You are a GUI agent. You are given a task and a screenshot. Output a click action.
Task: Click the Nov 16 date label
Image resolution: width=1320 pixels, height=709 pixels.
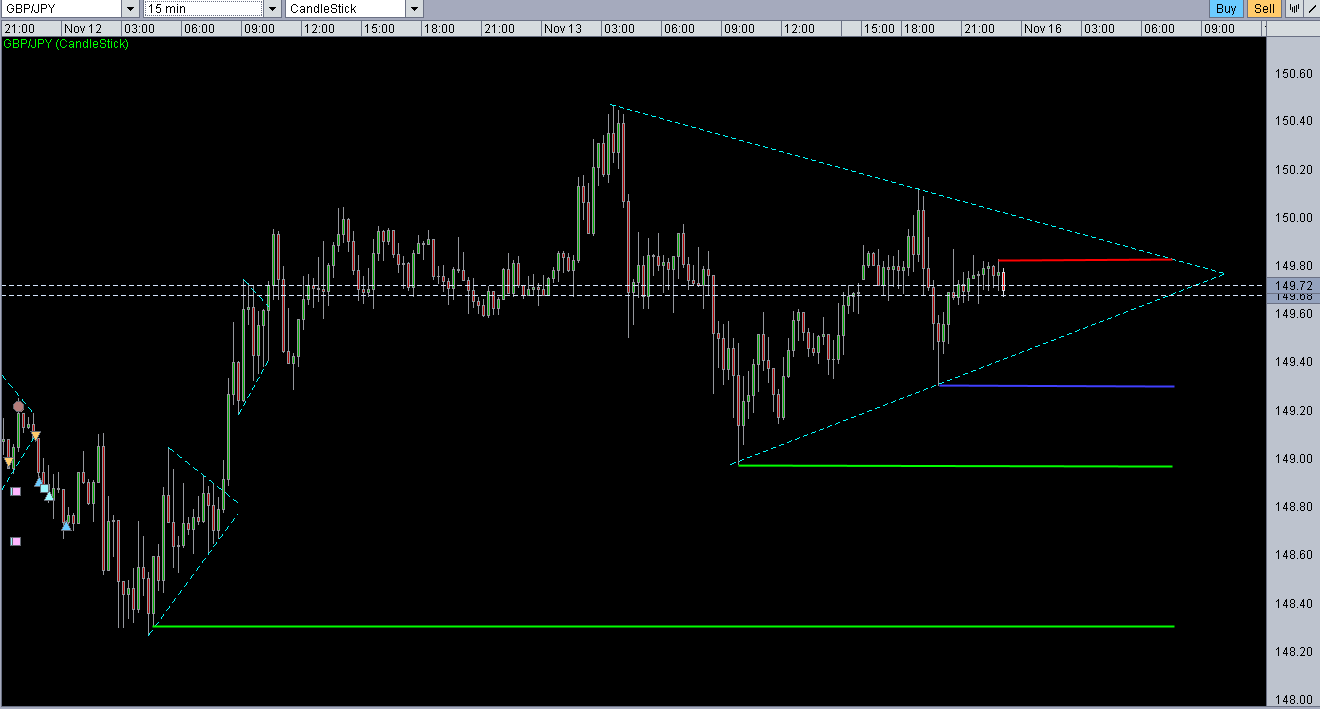[1043, 29]
